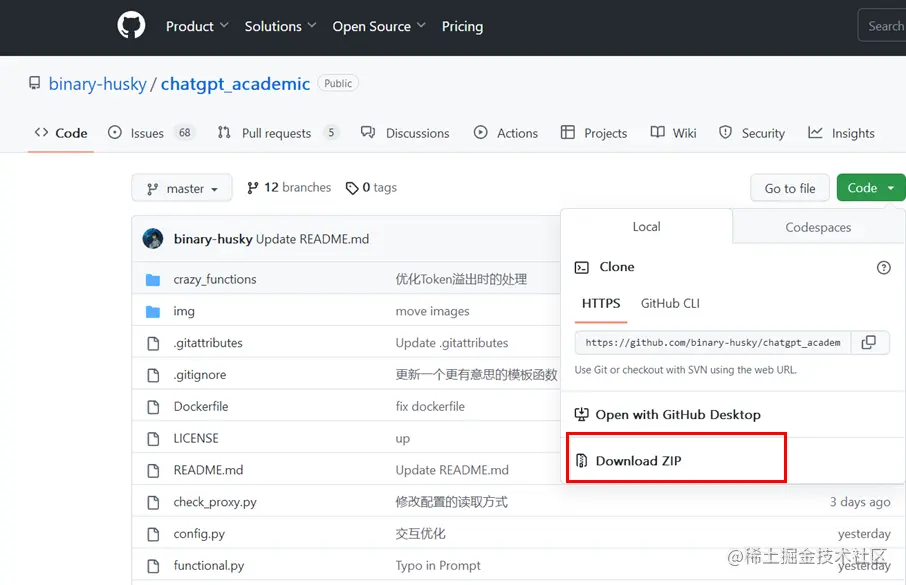Click the config.py file icon
Screen dimensions: 906x585
[153, 534]
